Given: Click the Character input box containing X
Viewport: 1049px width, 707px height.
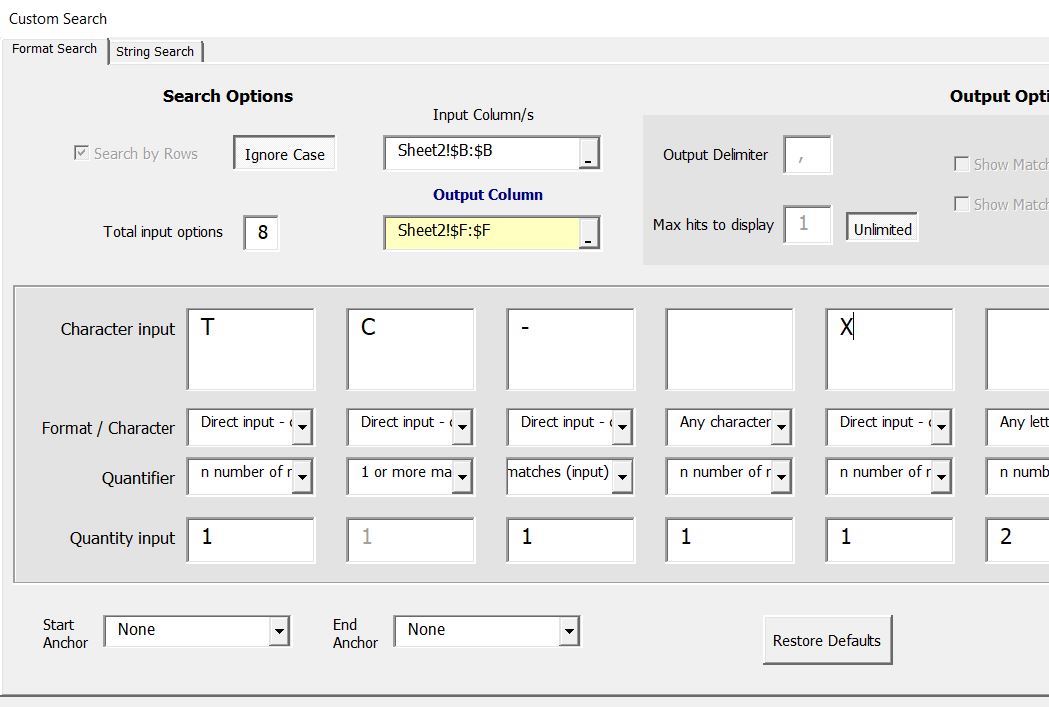Looking at the screenshot, I should [x=889, y=349].
